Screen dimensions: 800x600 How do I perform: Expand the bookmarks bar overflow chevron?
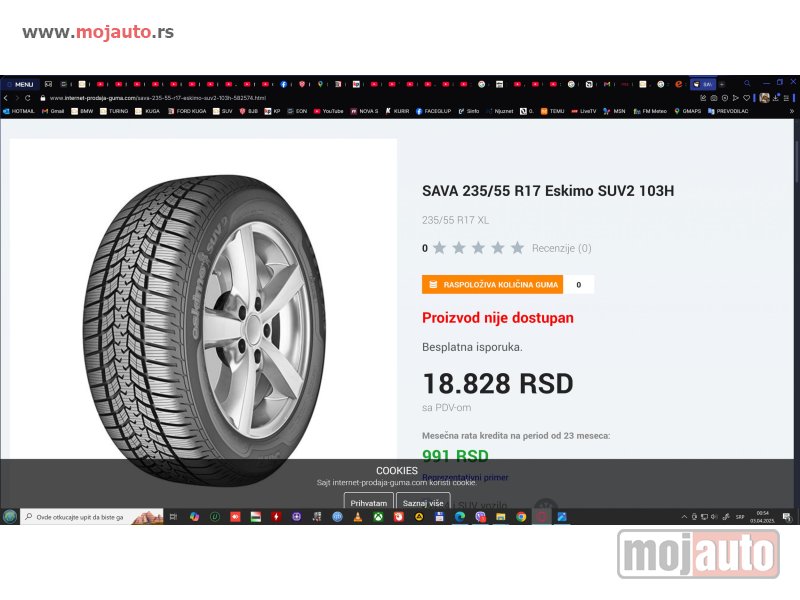[x=792, y=111]
